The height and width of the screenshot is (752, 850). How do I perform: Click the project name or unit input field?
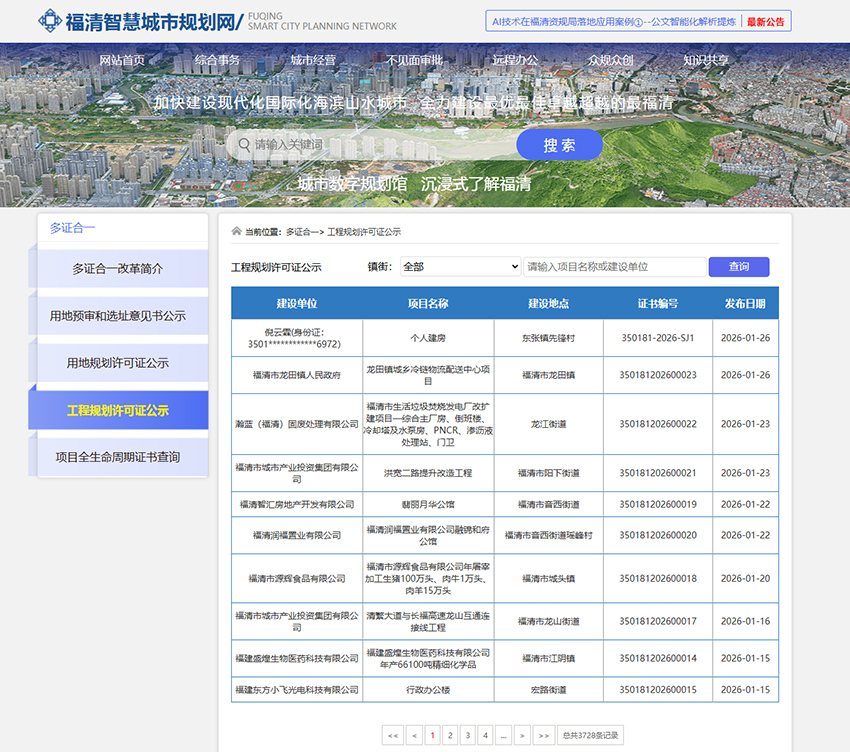coord(614,267)
